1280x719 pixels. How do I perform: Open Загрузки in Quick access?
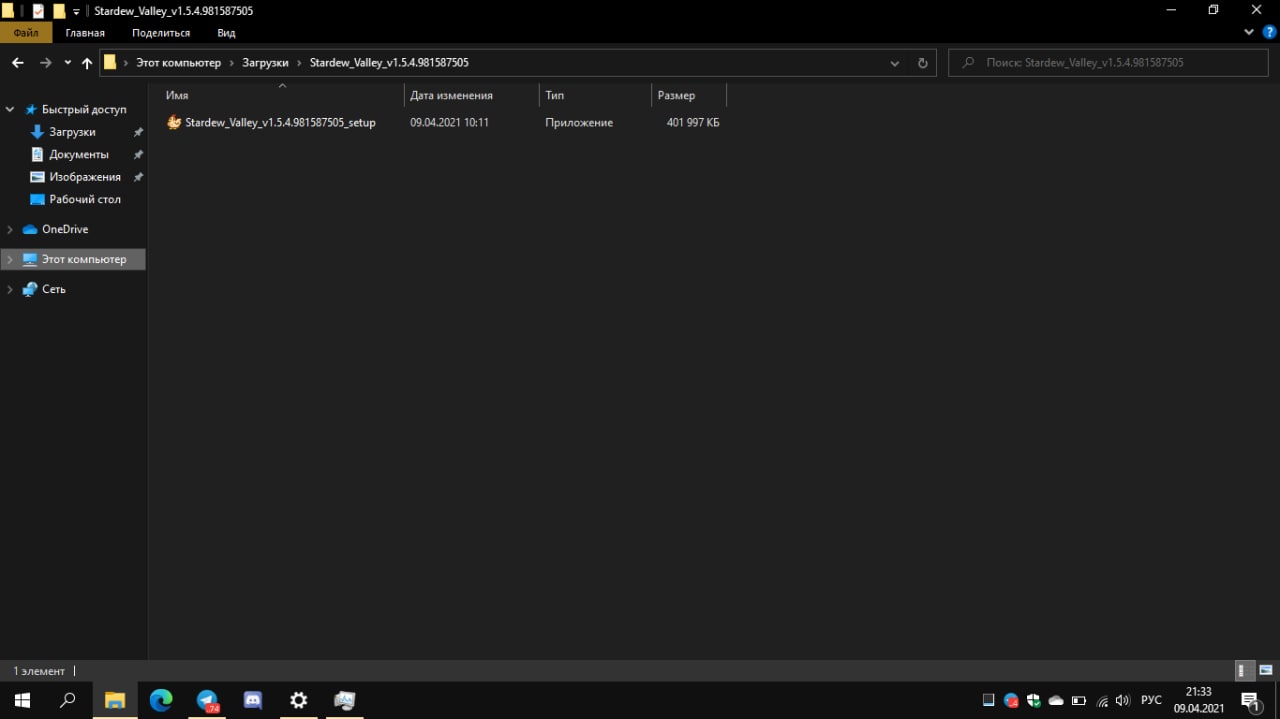point(72,132)
